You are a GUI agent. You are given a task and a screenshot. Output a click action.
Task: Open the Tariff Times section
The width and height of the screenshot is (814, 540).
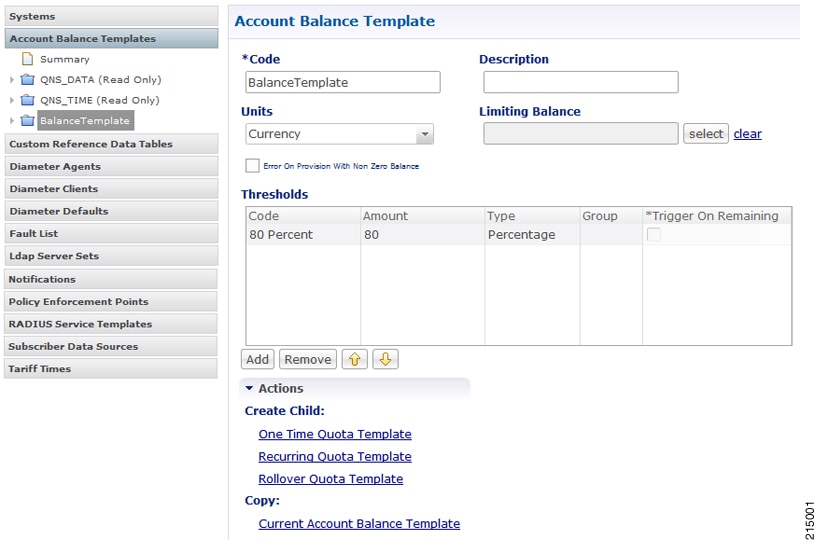click(x=111, y=368)
